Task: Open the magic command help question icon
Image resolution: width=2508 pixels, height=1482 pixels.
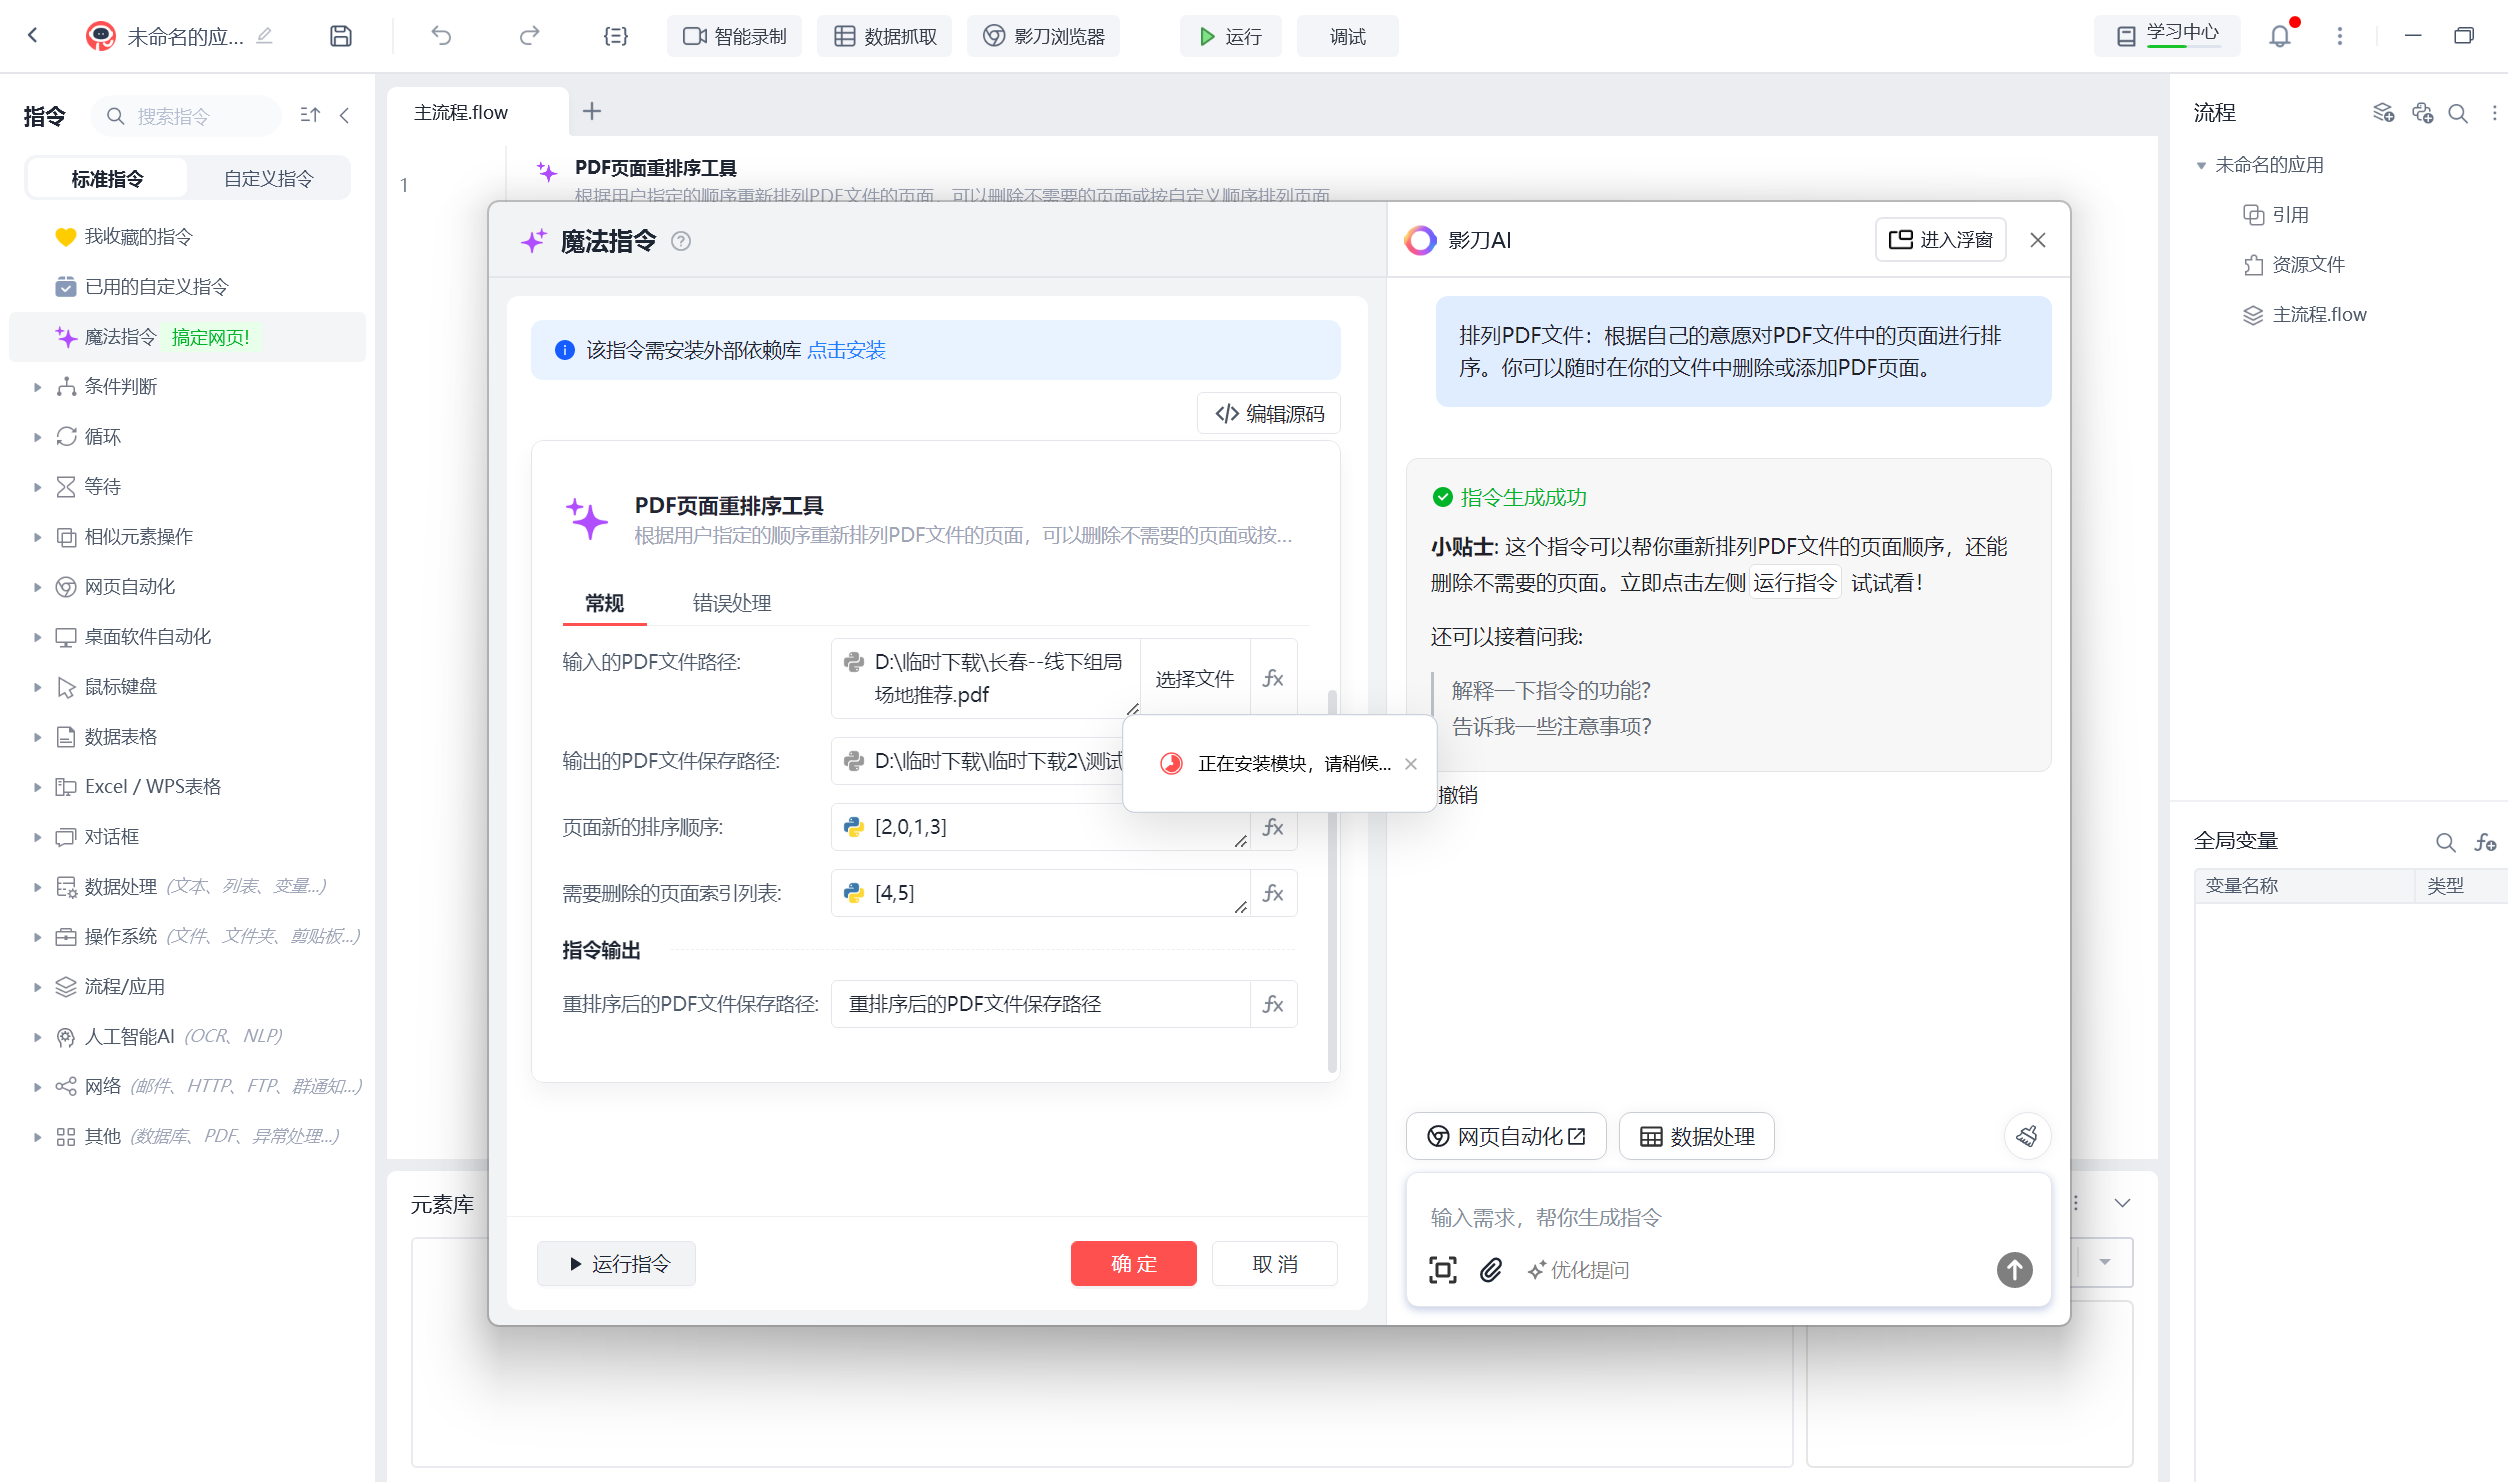Action: [681, 241]
